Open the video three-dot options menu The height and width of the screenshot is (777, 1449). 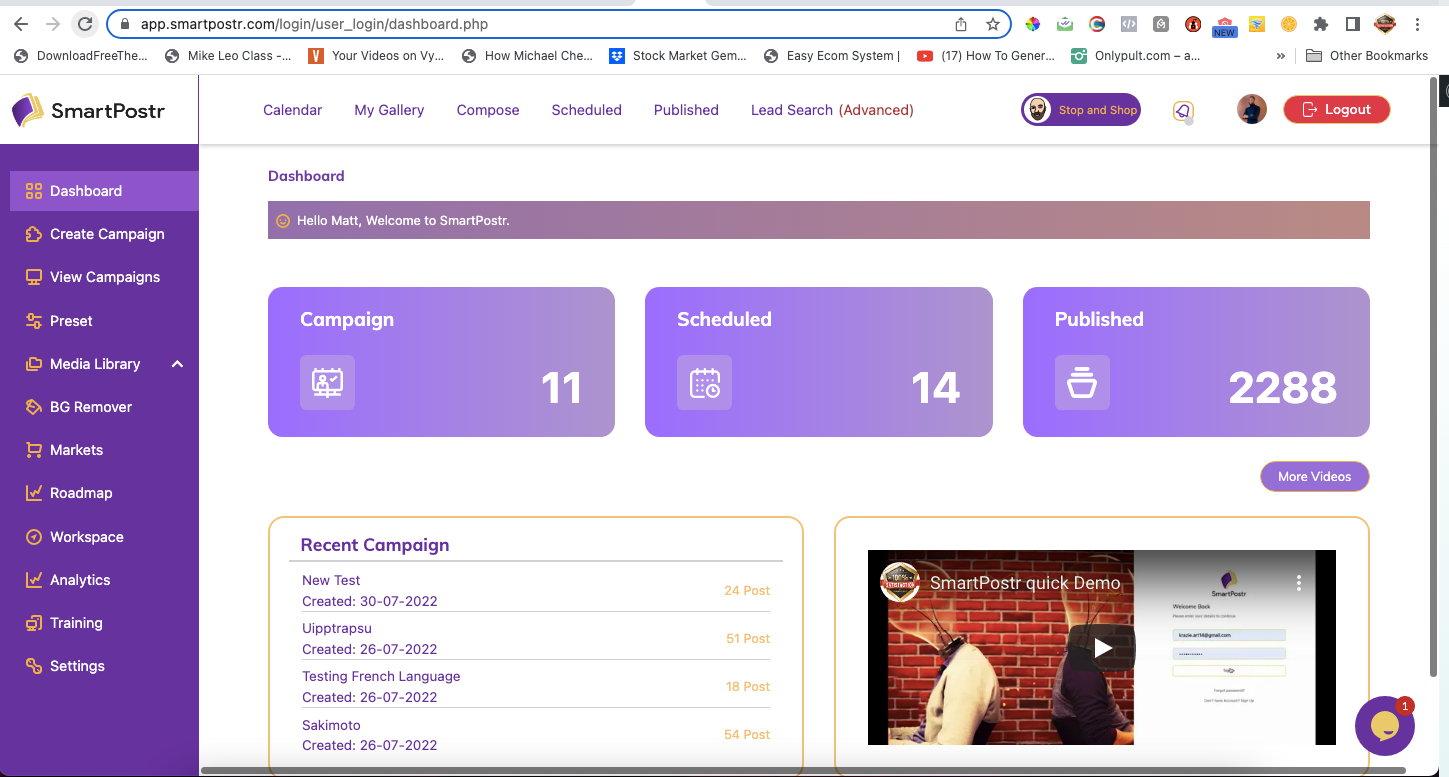click(1299, 582)
